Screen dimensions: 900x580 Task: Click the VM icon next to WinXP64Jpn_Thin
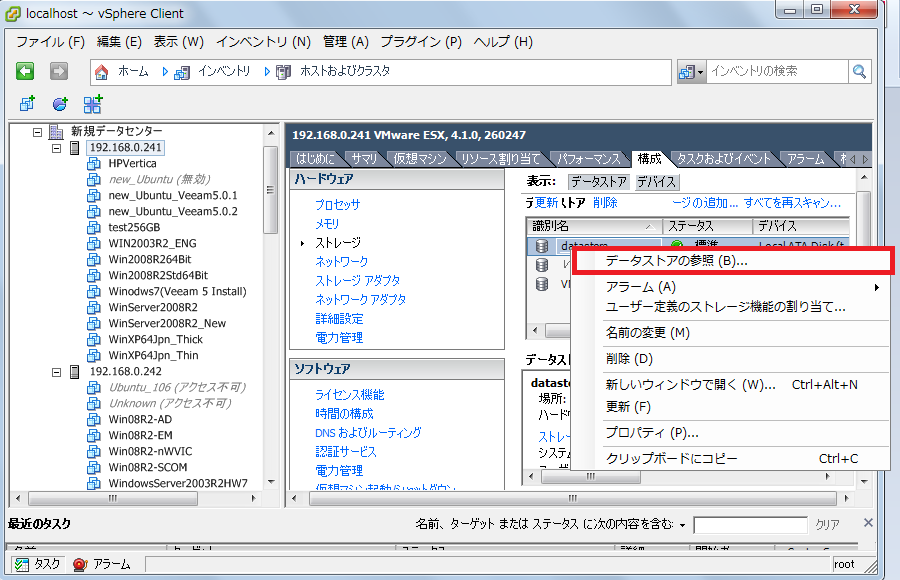[94, 355]
